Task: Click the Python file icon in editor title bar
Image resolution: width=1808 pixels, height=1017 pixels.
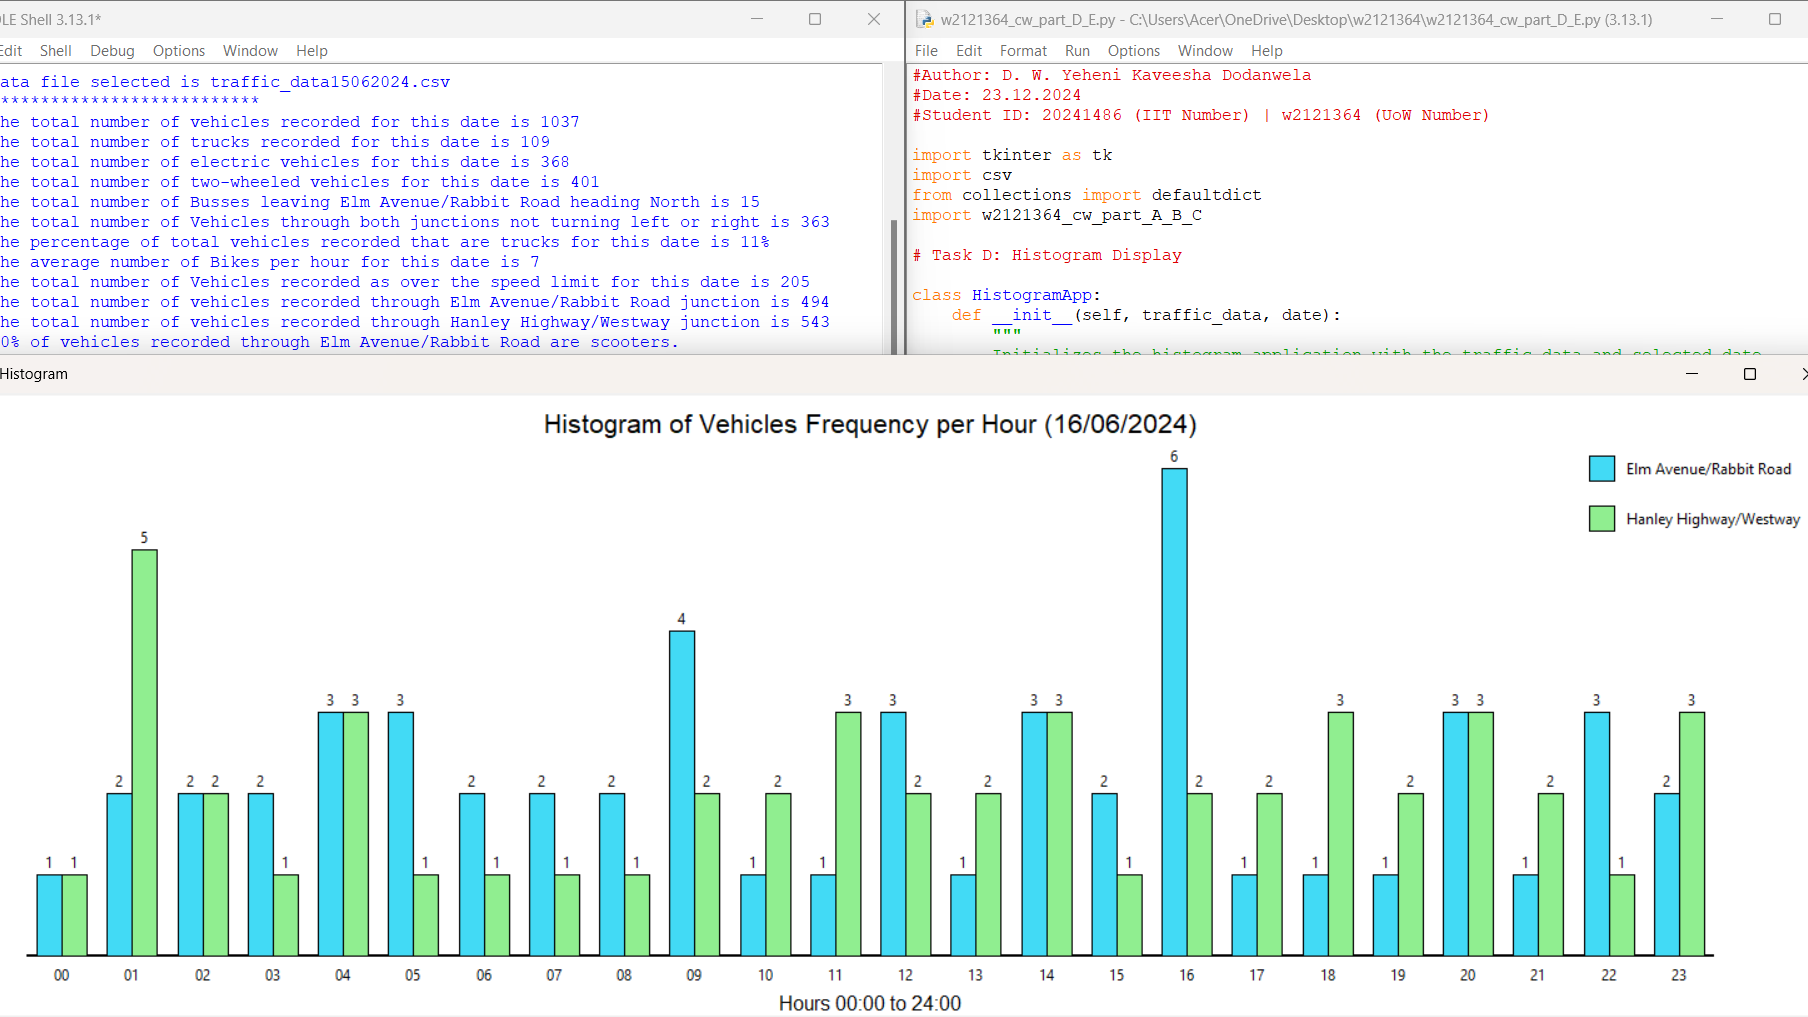Action: coord(923,19)
